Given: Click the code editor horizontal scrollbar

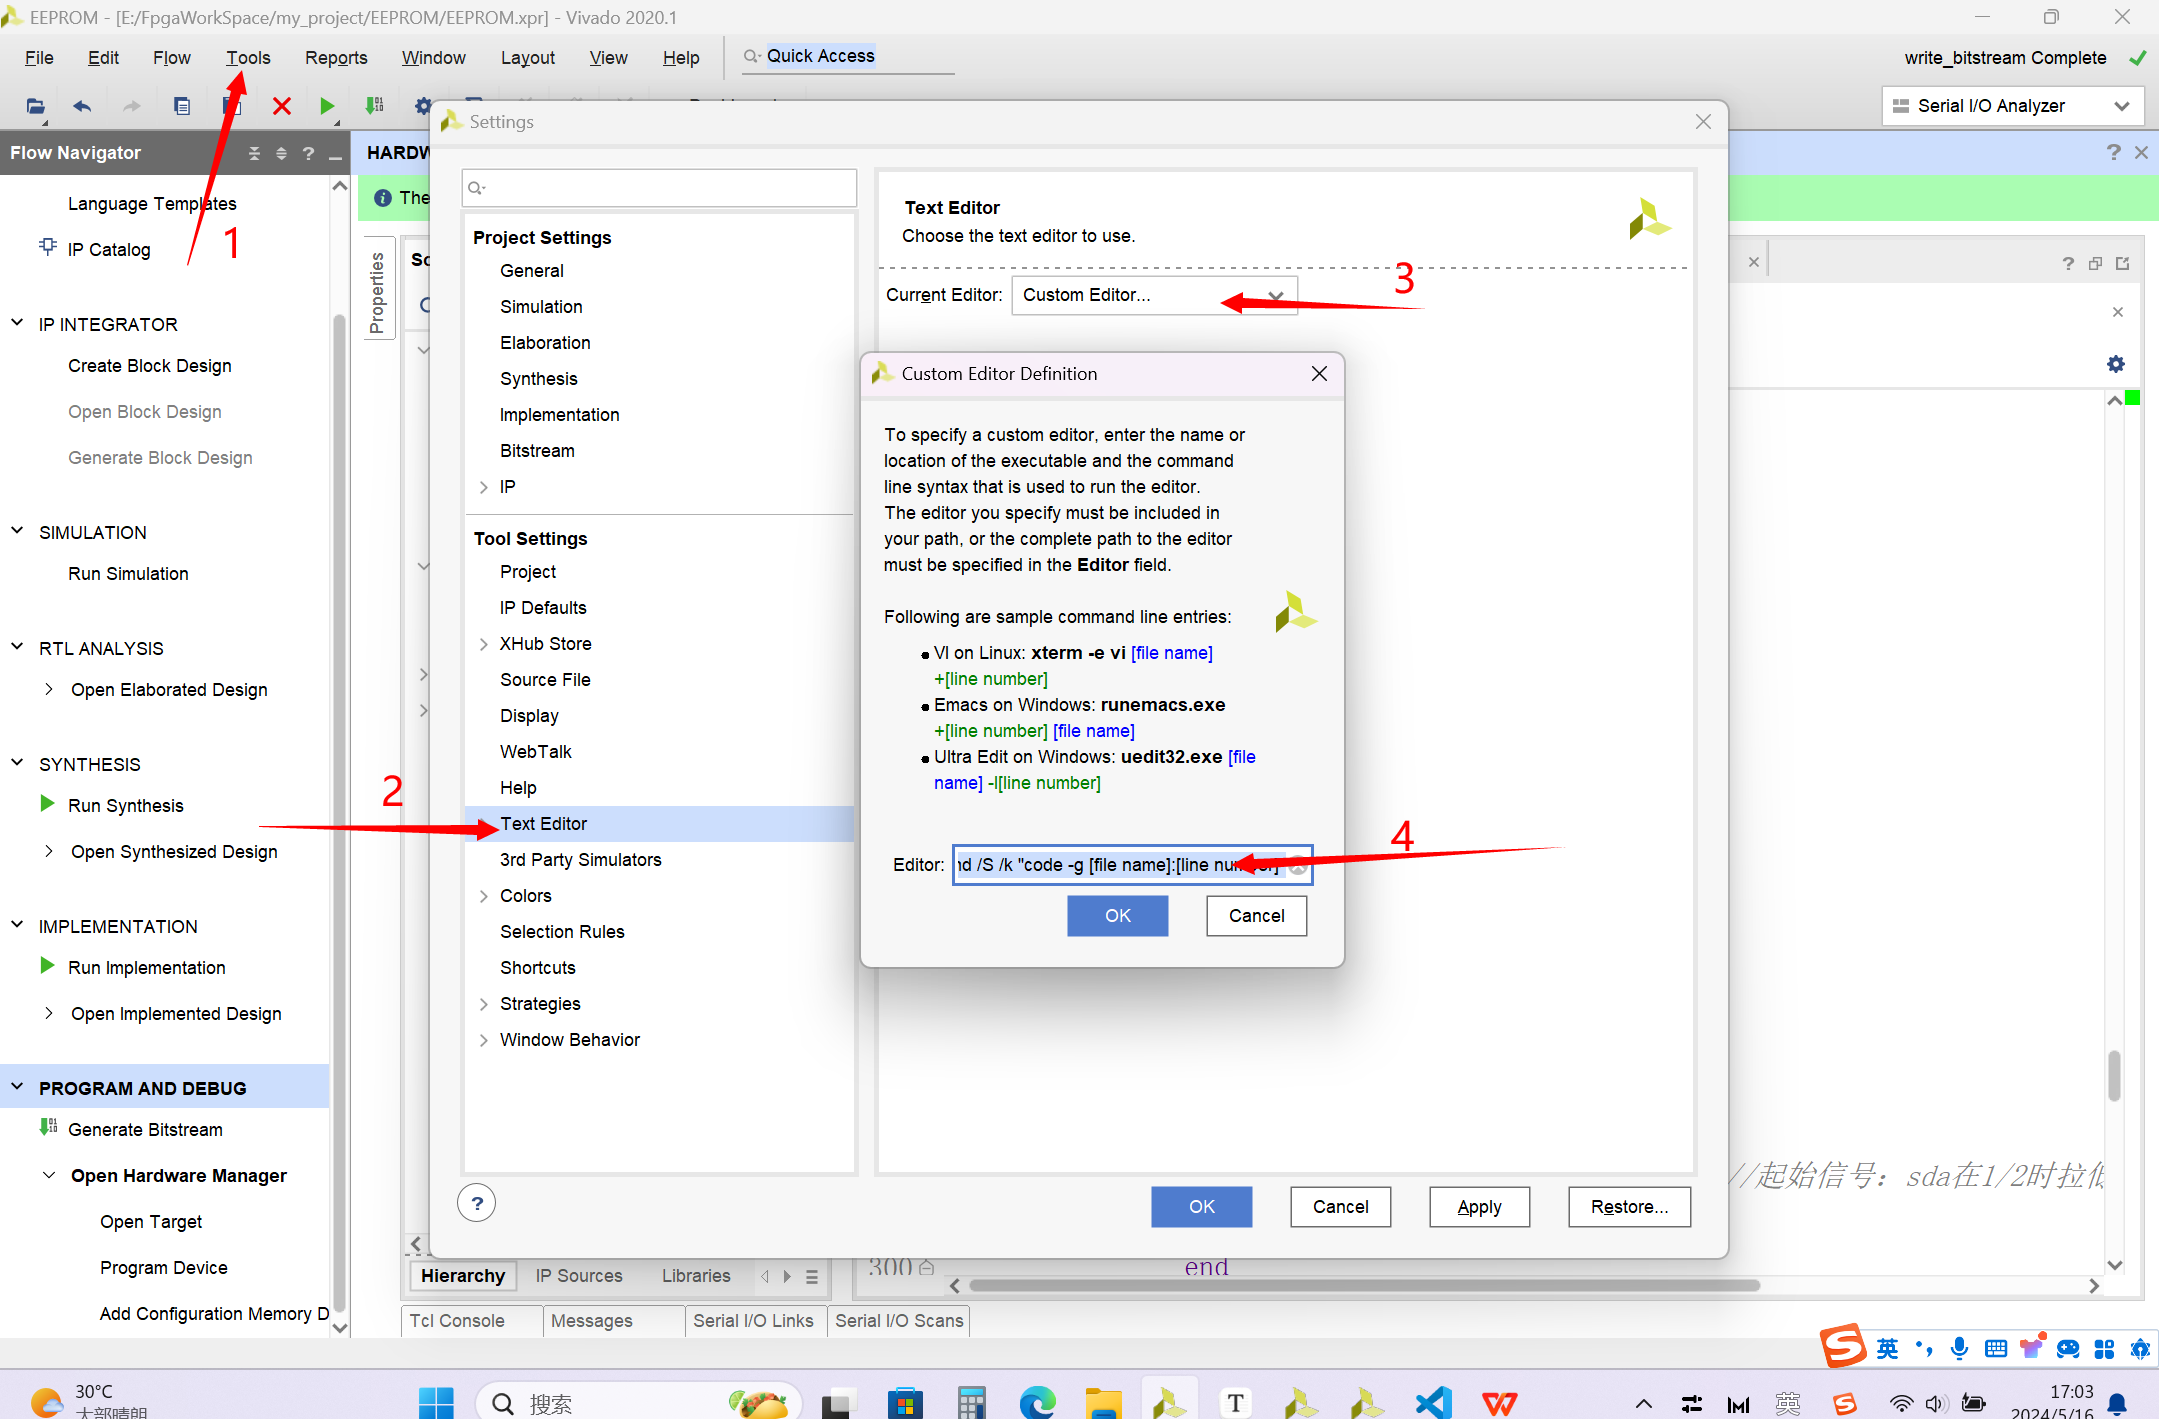Looking at the screenshot, I should [1365, 1285].
